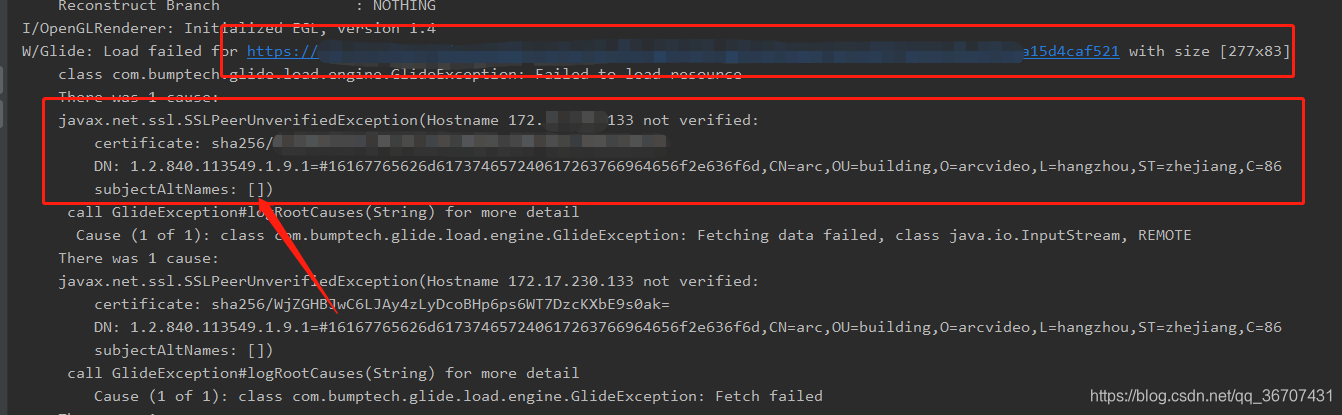Click the a15d4caf521 link ending
The height and width of the screenshot is (415, 1342).
pos(1070,51)
